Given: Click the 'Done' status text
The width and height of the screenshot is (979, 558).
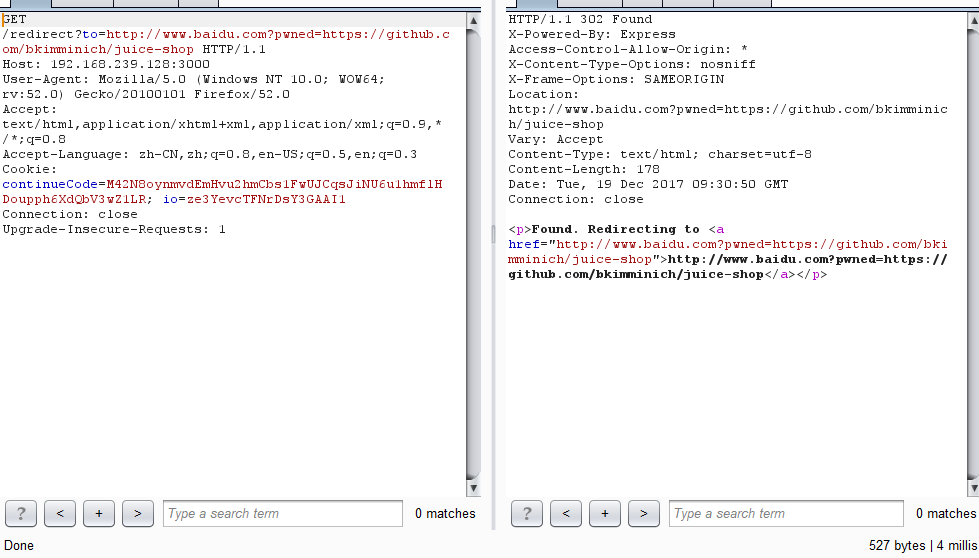Looking at the screenshot, I should click(x=19, y=546).
